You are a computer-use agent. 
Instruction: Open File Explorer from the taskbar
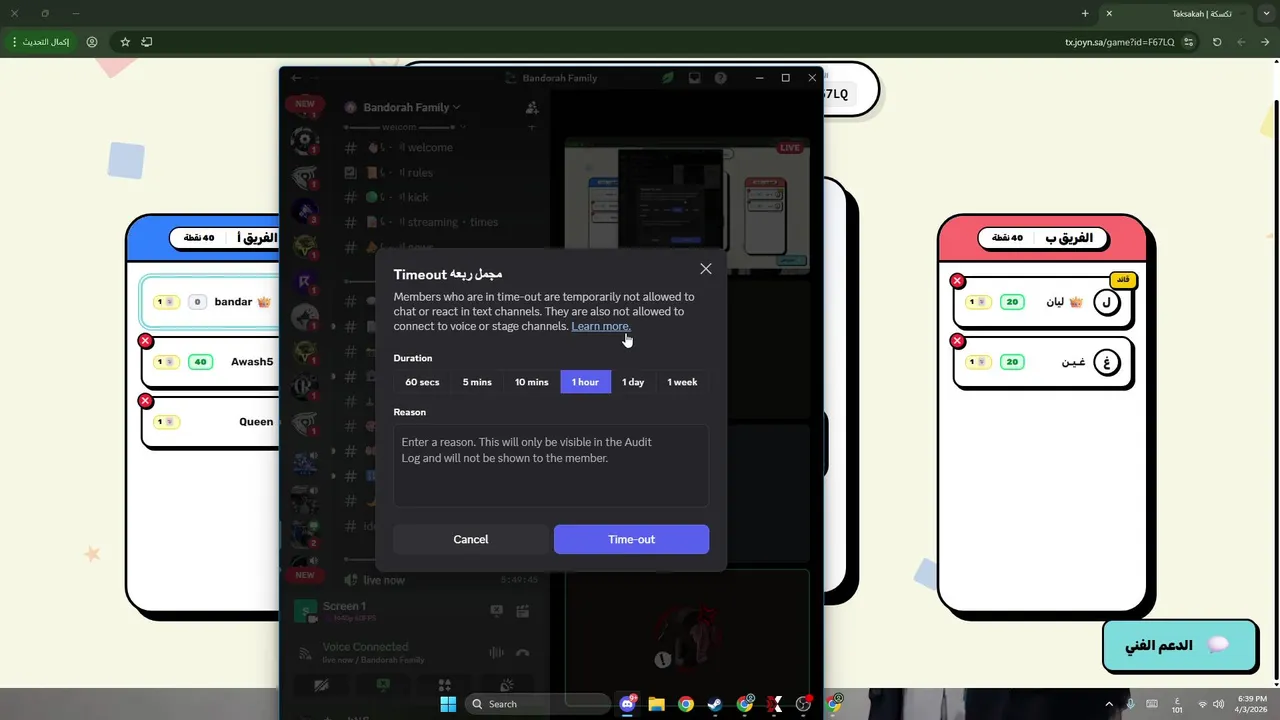point(656,704)
